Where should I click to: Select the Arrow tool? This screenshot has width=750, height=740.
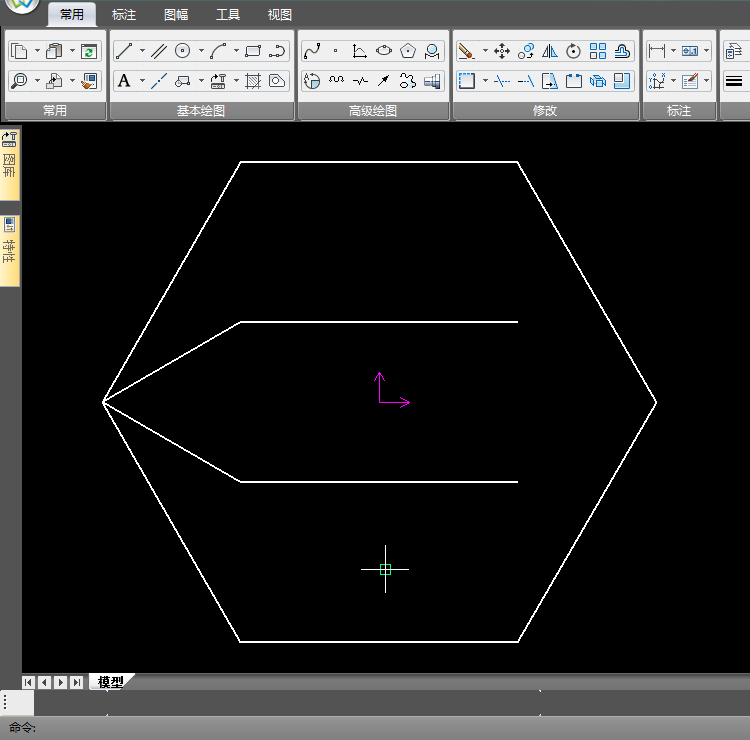pos(384,81)
